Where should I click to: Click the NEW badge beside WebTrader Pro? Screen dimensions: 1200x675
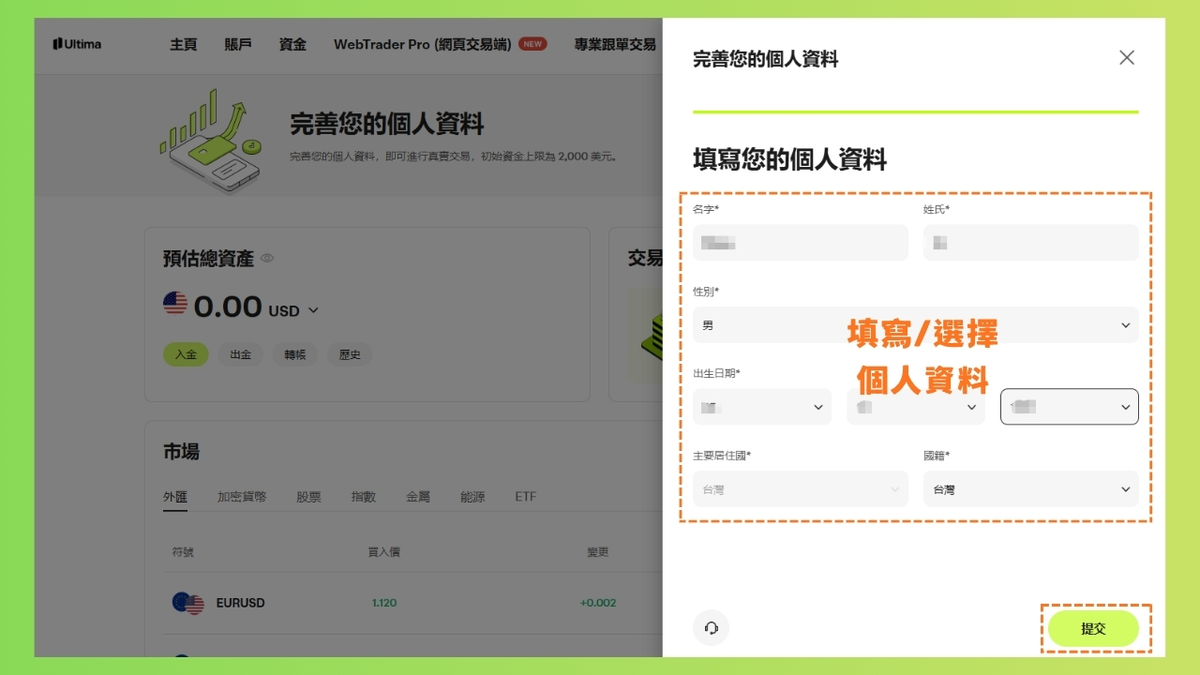coord(533,44)
